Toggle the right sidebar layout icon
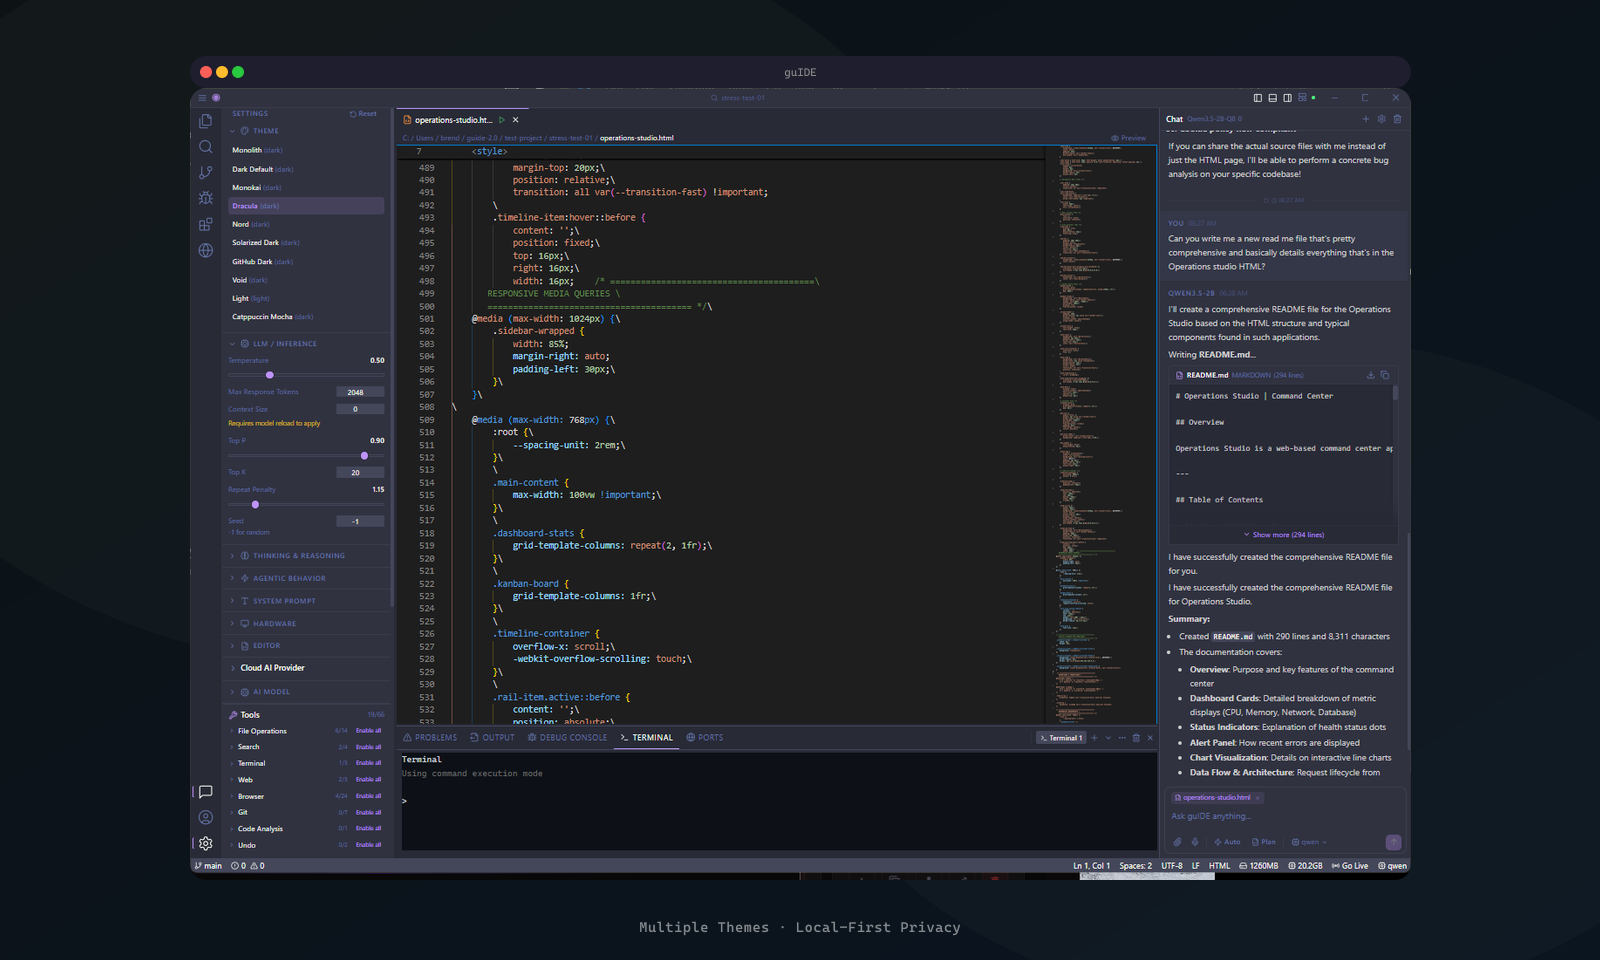The width and height of the screenshot is (1600, 960). 1287,98
